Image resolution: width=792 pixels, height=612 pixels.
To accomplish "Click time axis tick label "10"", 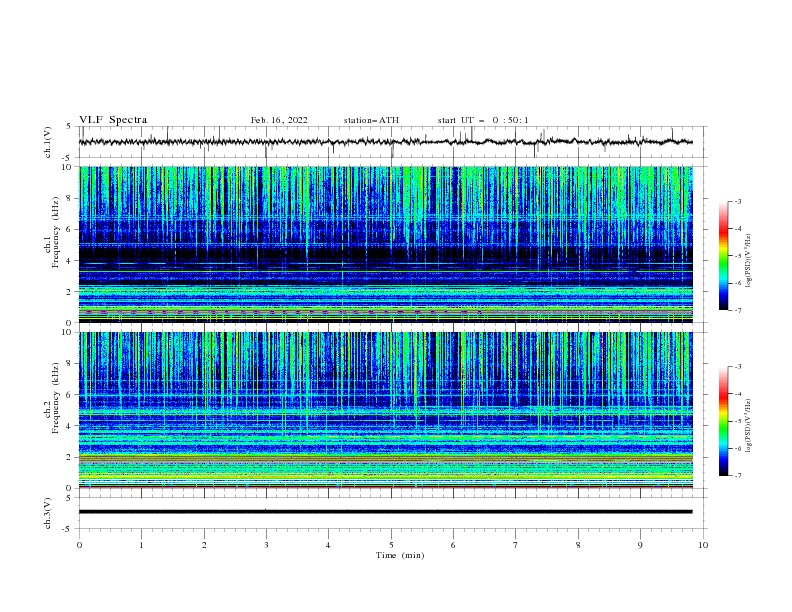I will (x=703, y=545).
